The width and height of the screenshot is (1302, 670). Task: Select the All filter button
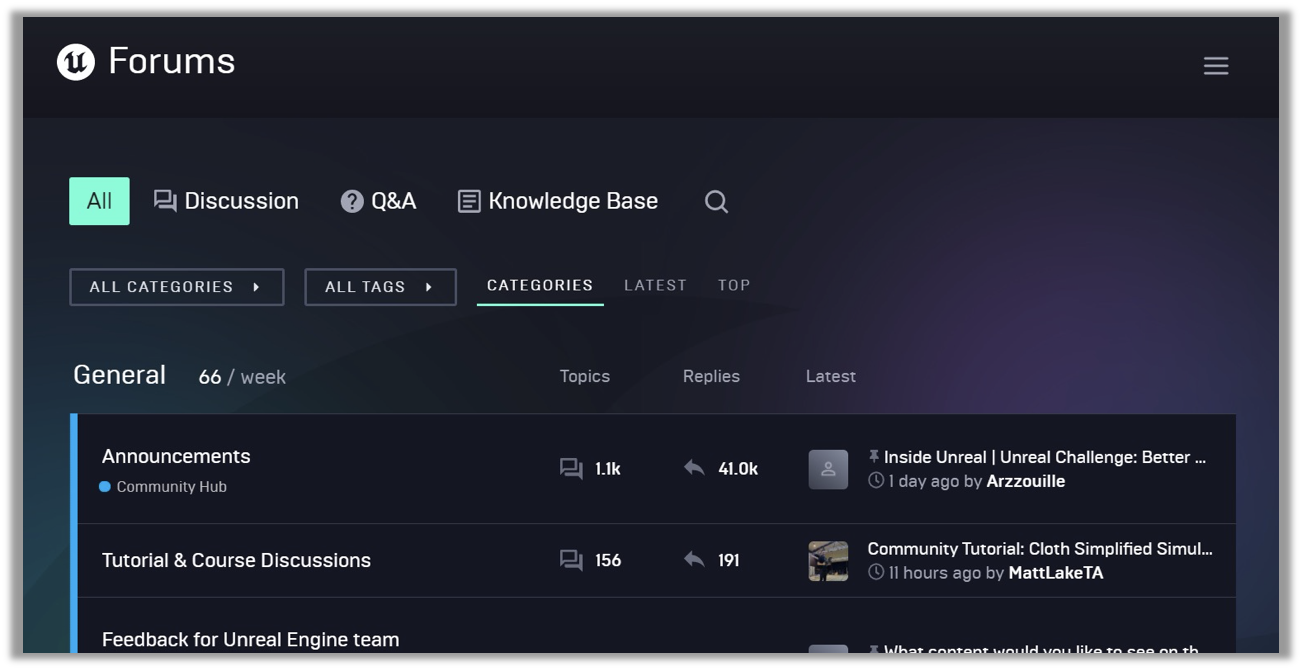tap(99, 201)
